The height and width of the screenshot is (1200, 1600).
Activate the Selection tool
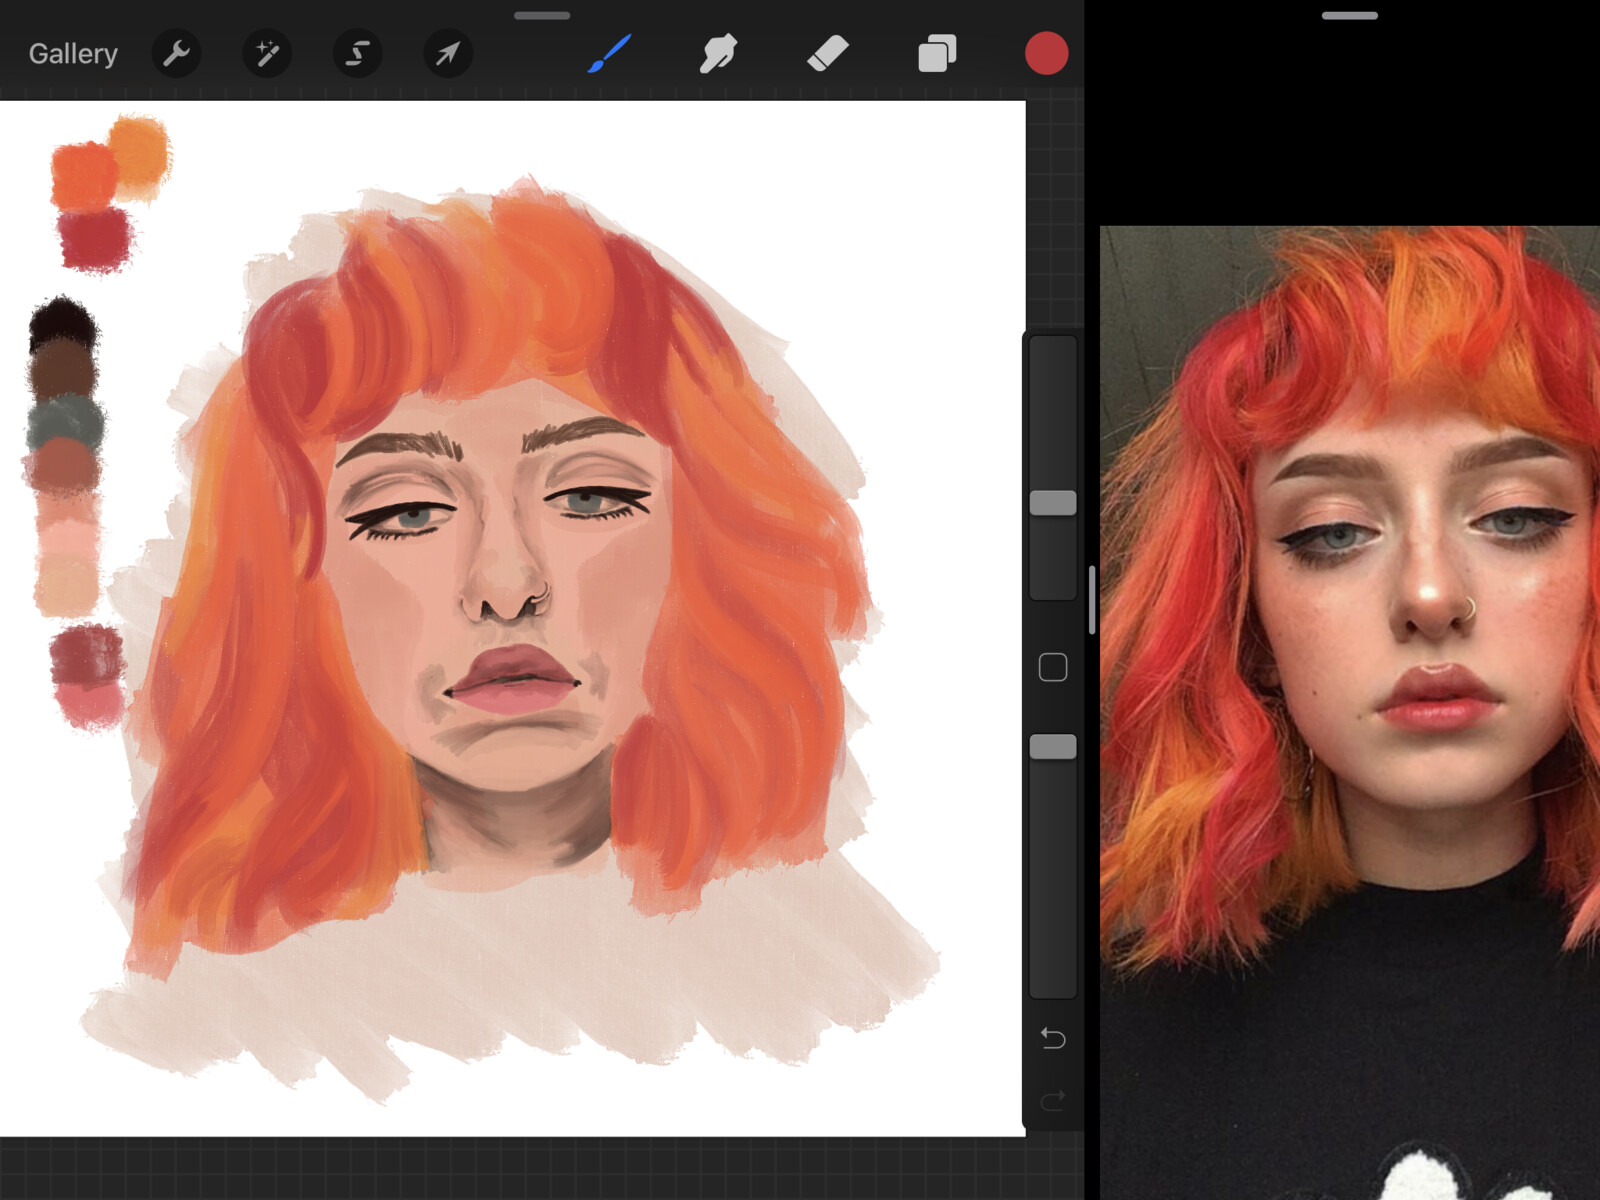(357, 54)
